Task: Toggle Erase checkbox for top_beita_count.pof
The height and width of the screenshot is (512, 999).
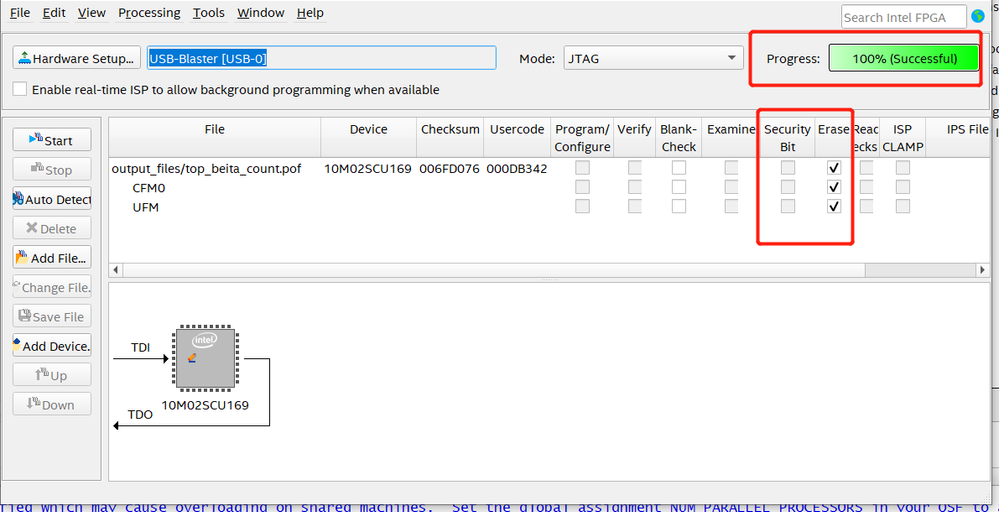Action: 833,168
